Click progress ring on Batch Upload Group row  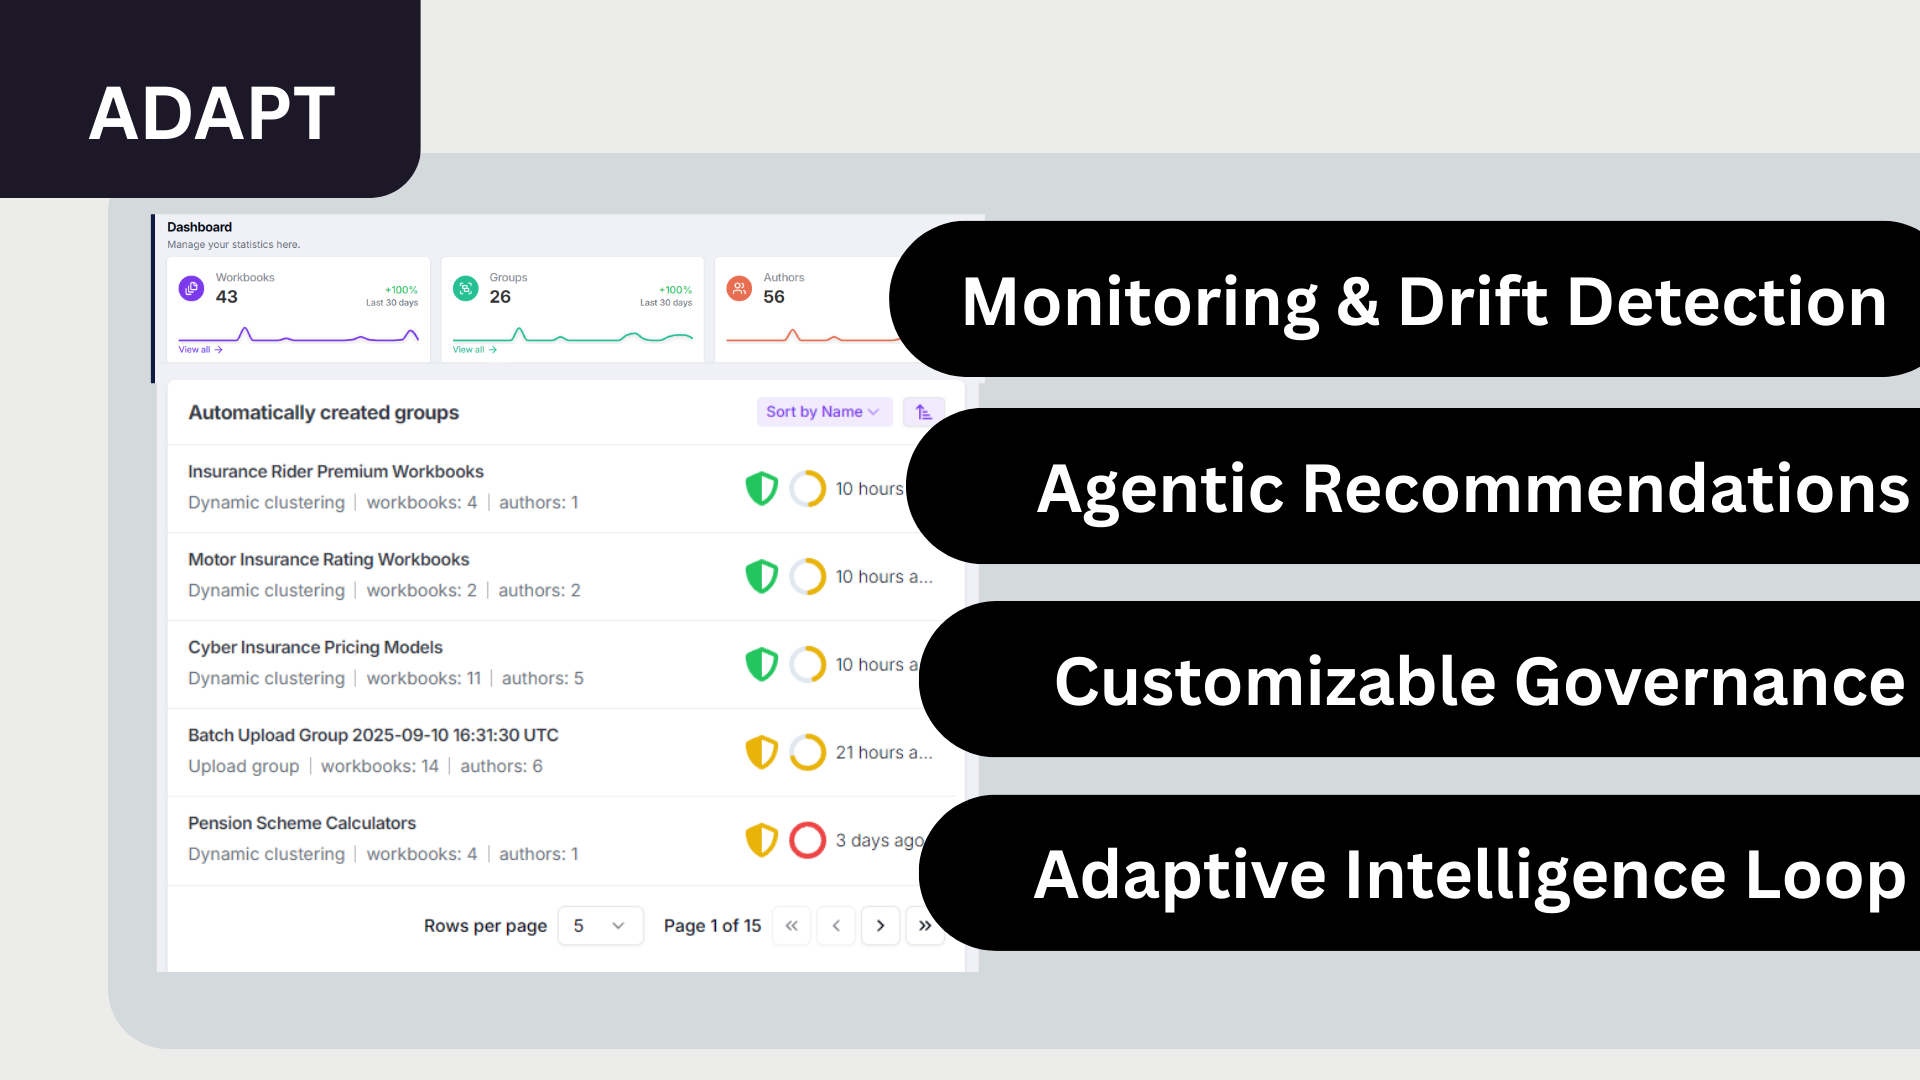(x=807, y=752)
